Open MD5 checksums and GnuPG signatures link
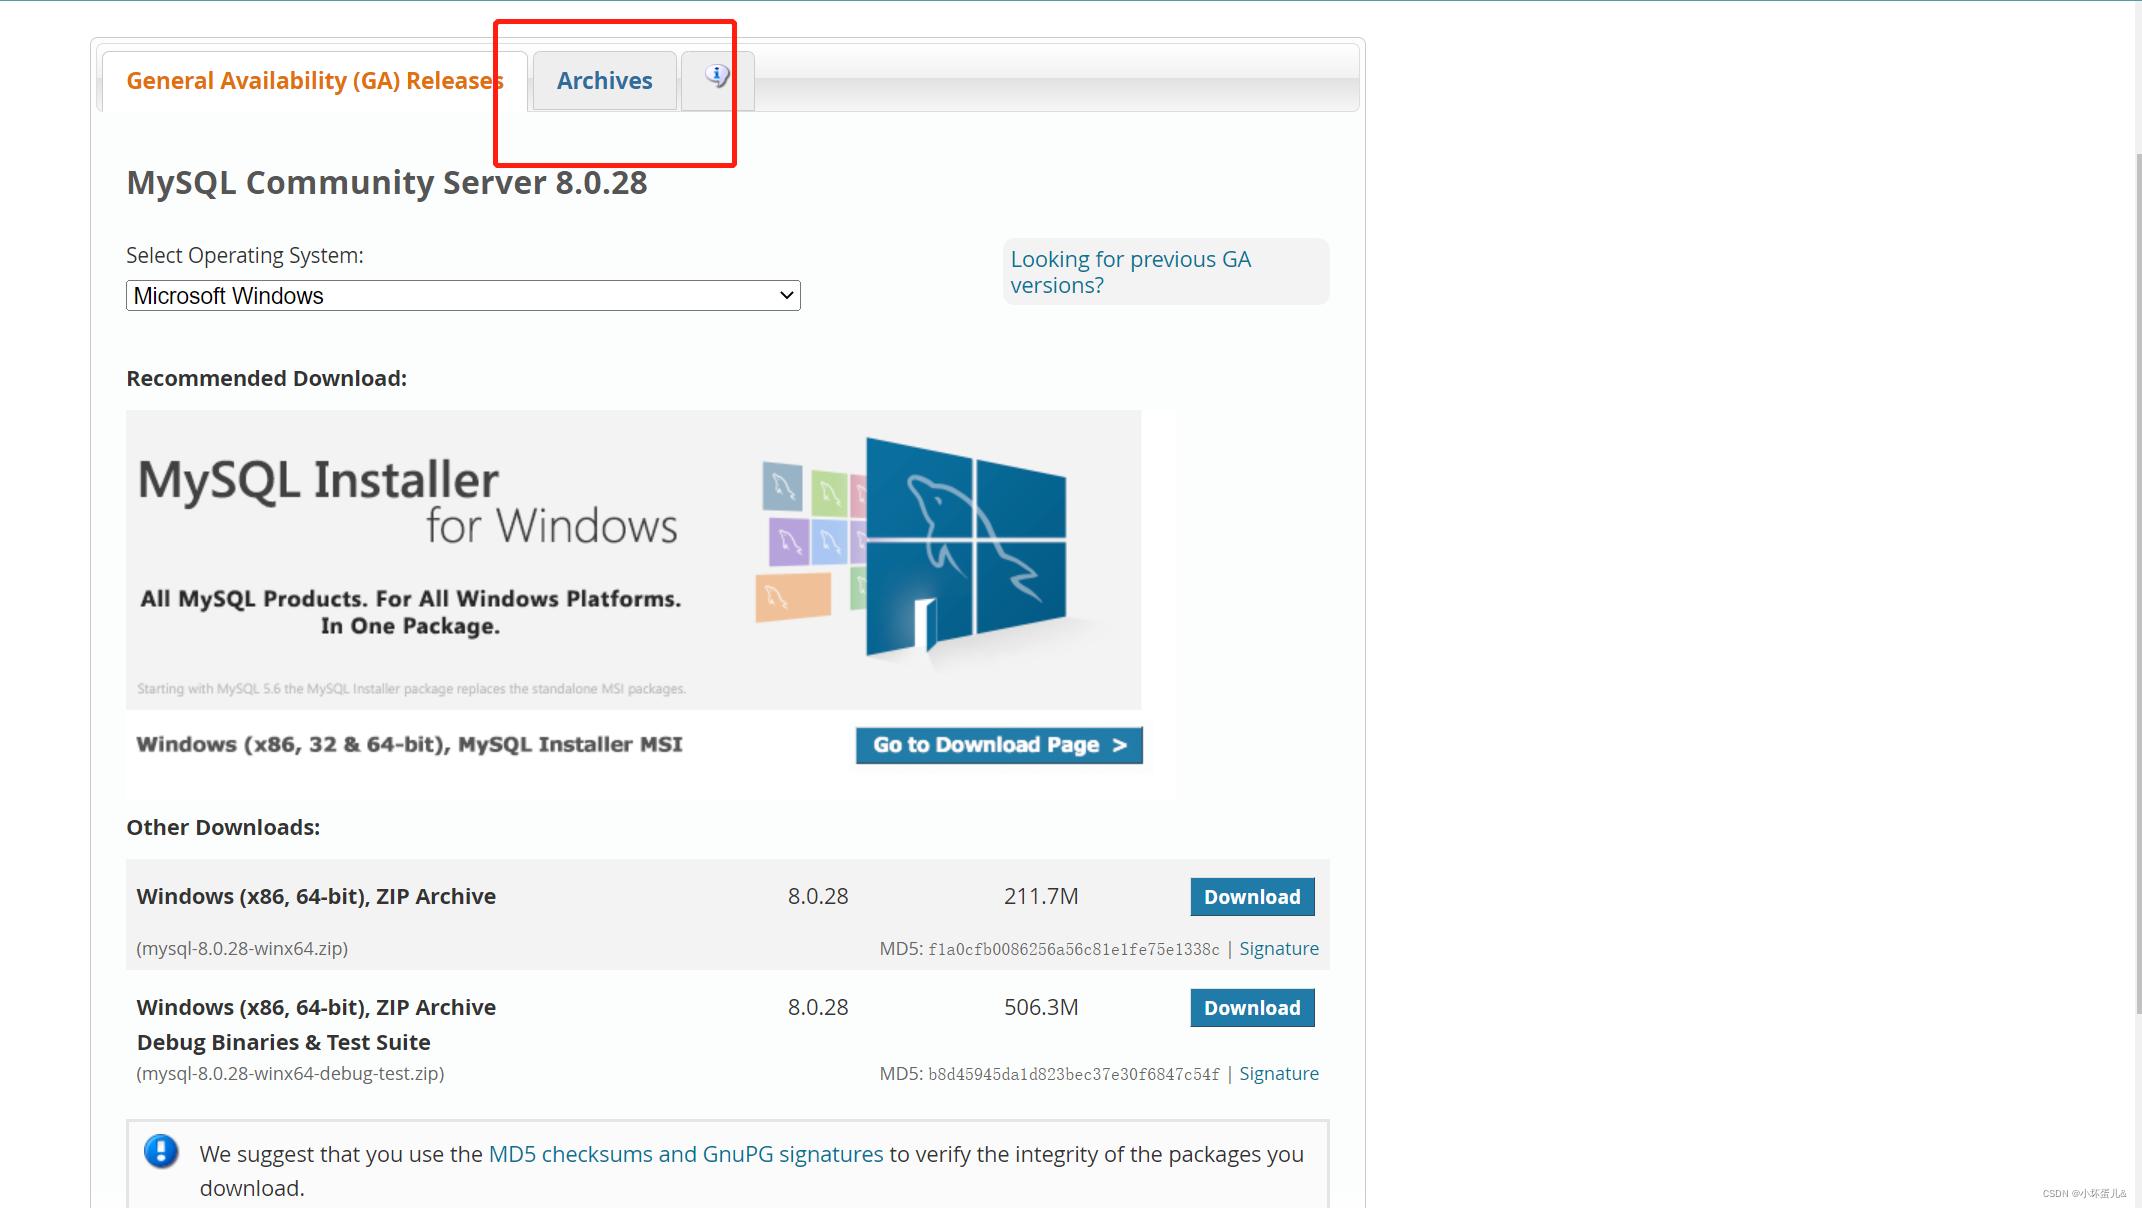The height and width of the screenshot is (1208, 2142). pyautogui.click(x=685, y=1154)
